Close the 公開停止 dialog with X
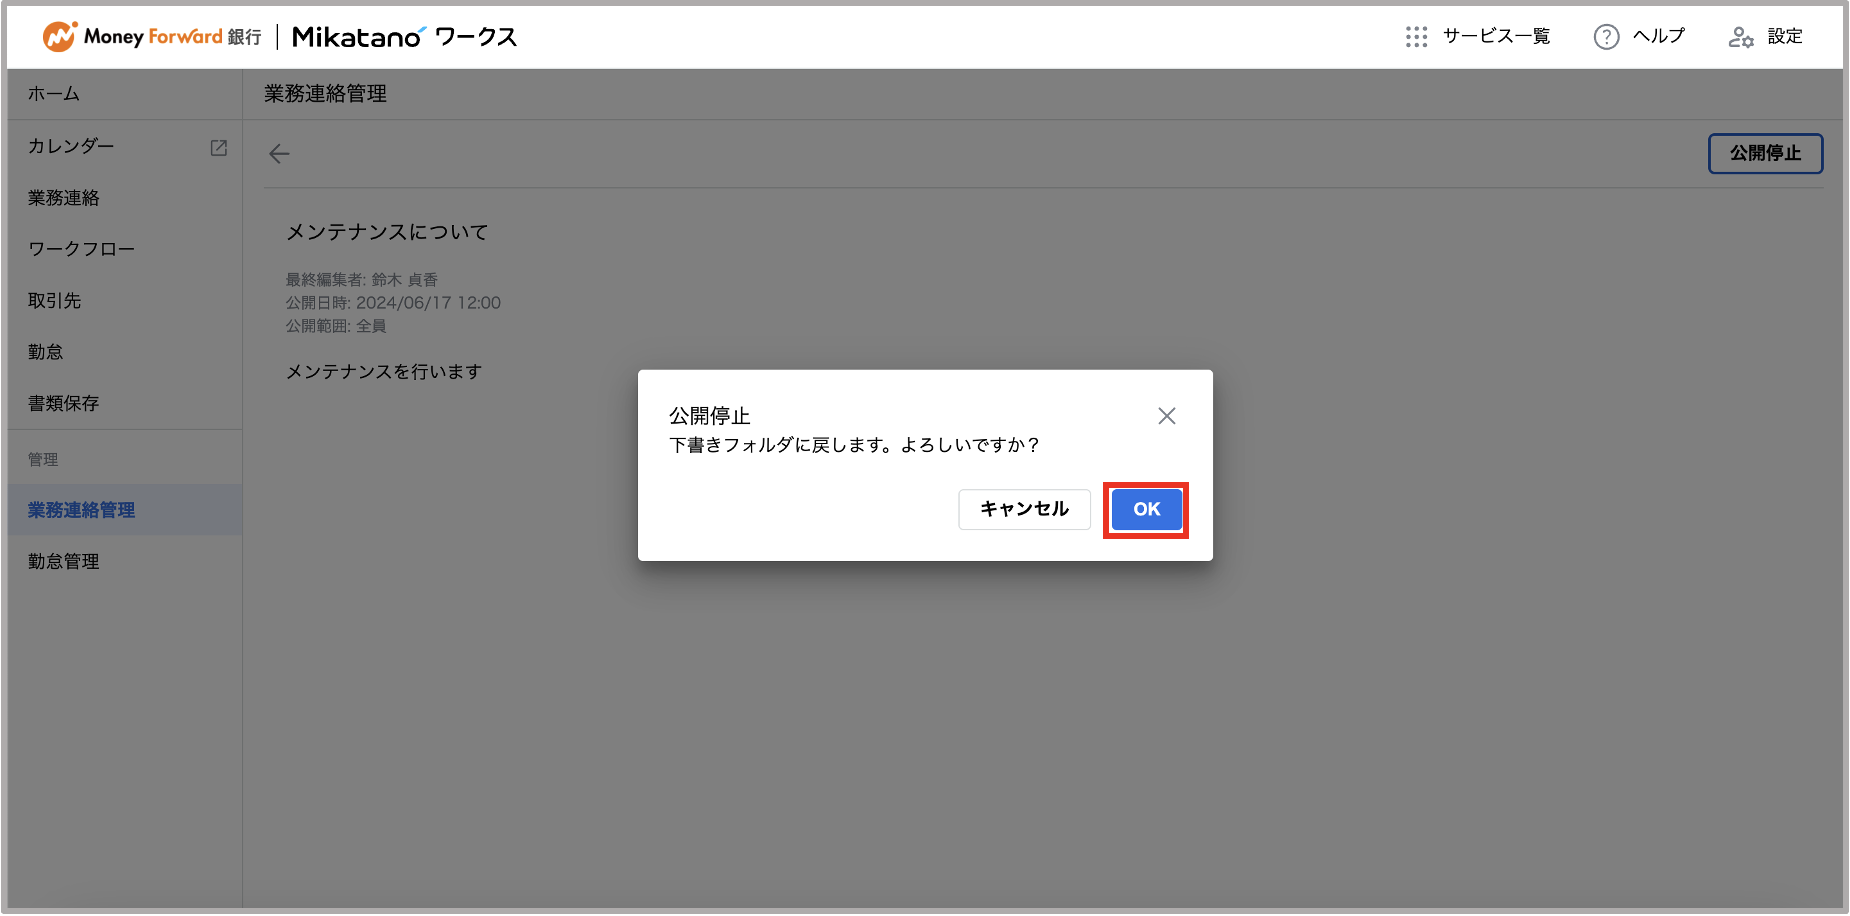Image resolution: width=1850 pixels, height=916 pixels. (x=1166, y=416)
